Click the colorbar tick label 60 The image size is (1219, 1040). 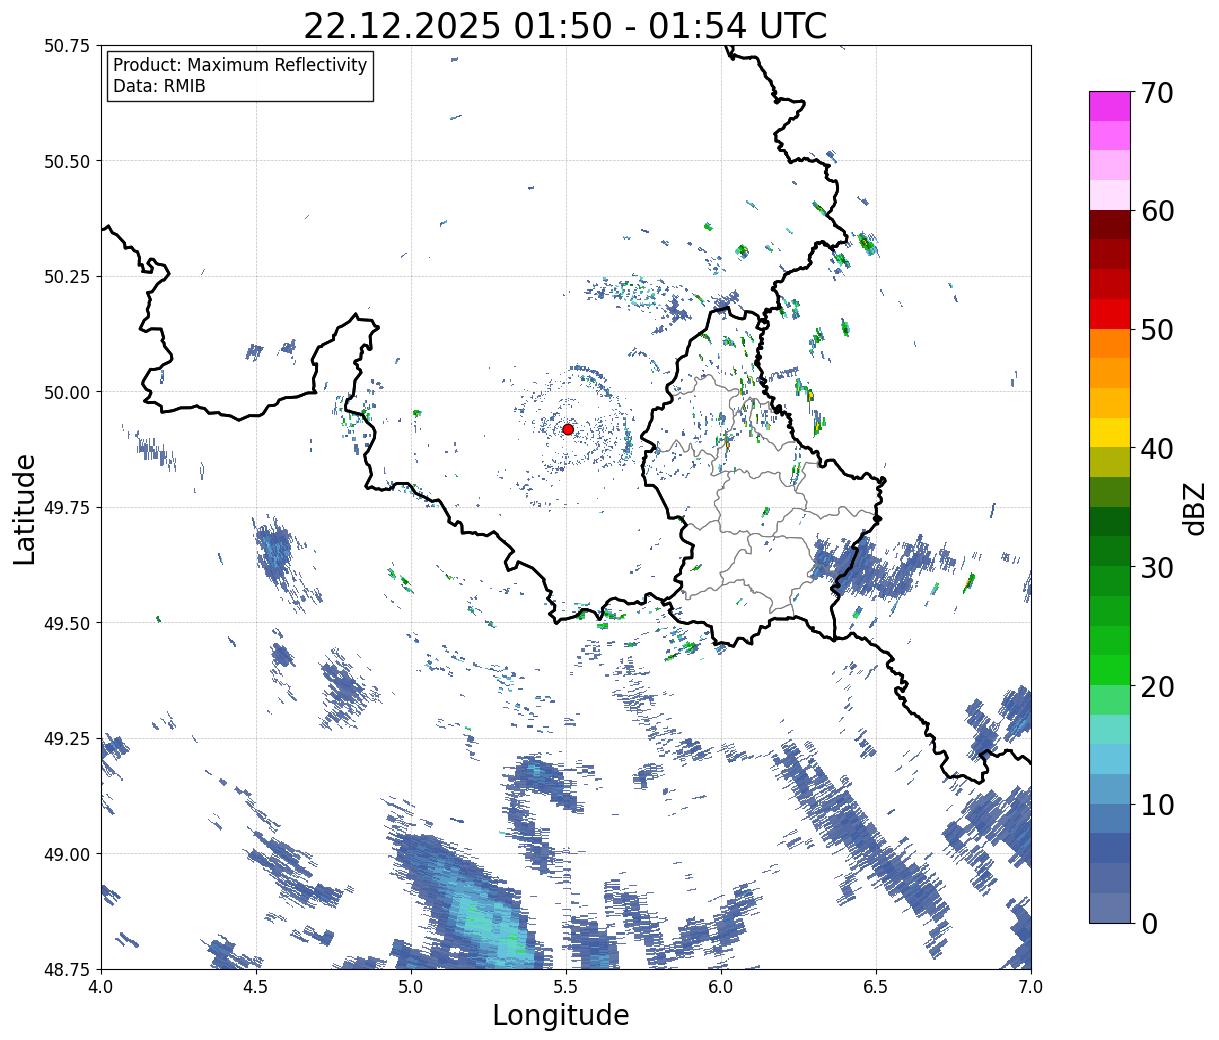(1157, 211)
